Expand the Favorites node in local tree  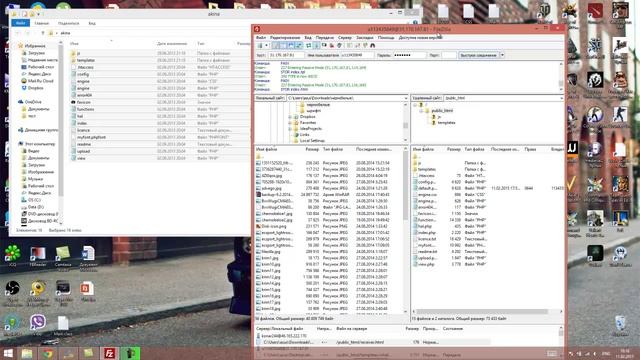[290, 122]
